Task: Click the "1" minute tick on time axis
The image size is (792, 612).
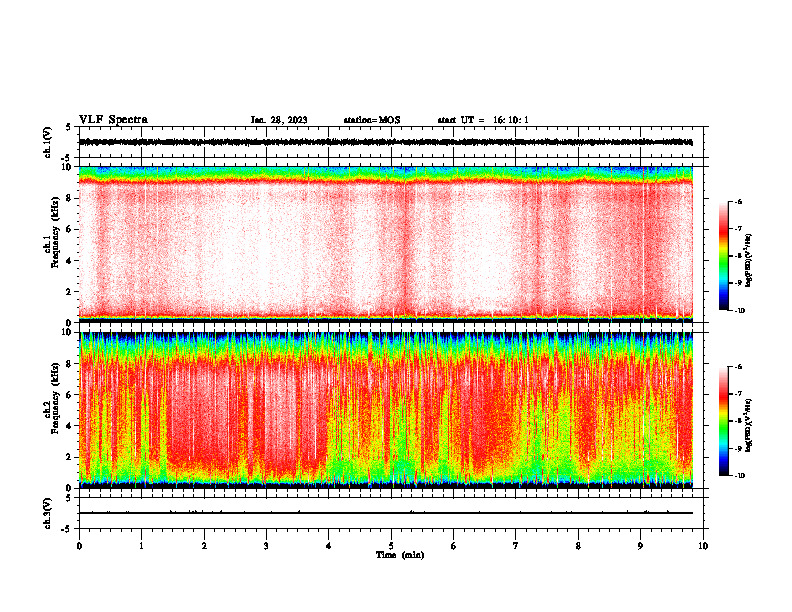Action: [141, 546]
